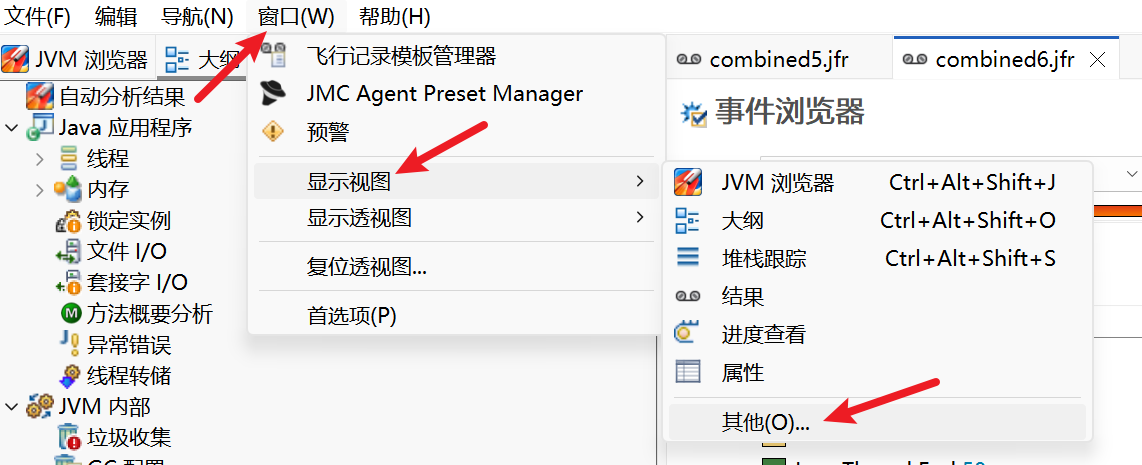Open 内存 memory page icon
1142x465 pixels.
[68, 189]
